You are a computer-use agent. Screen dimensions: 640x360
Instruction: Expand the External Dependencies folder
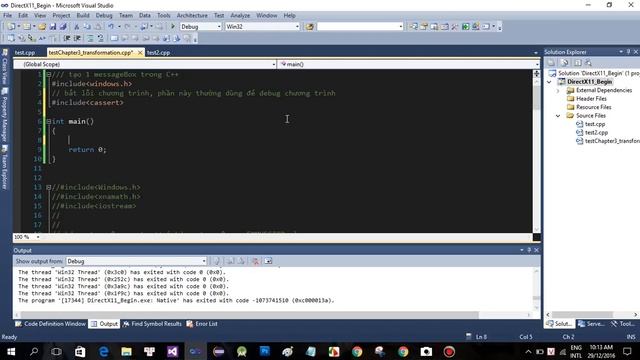coord(558,91)
